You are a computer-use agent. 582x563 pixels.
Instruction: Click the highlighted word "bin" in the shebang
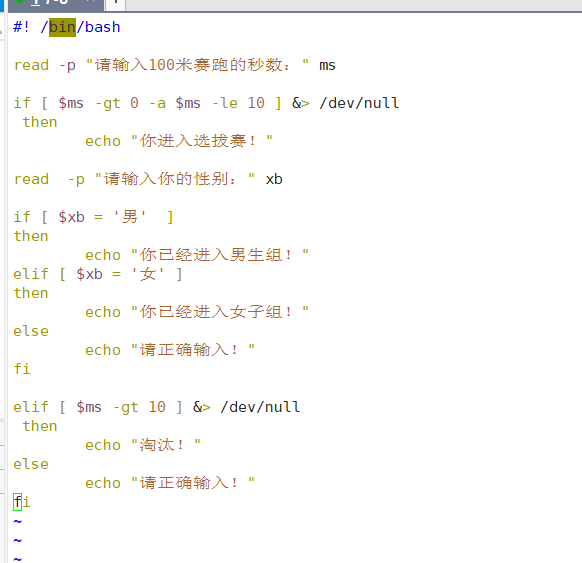(x=62, y=27)
